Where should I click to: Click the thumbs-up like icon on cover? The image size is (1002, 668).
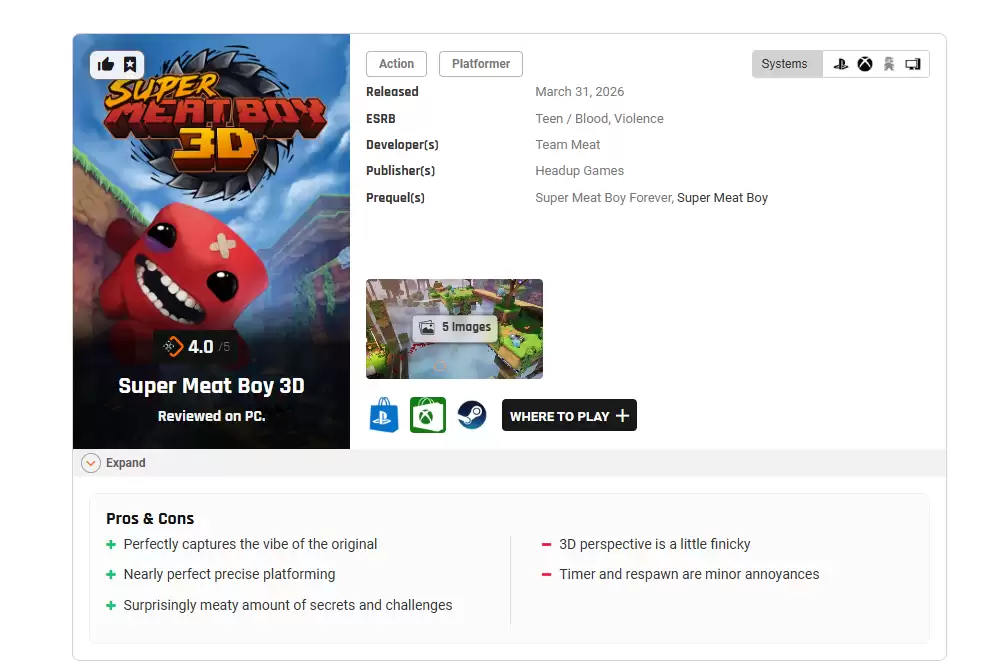pos(105,65)
